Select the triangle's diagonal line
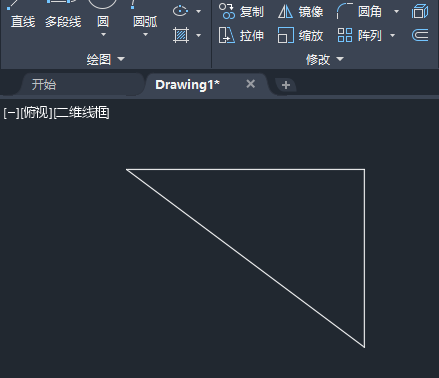The width and height of the screenshot is (439, 378). (245, 258)
